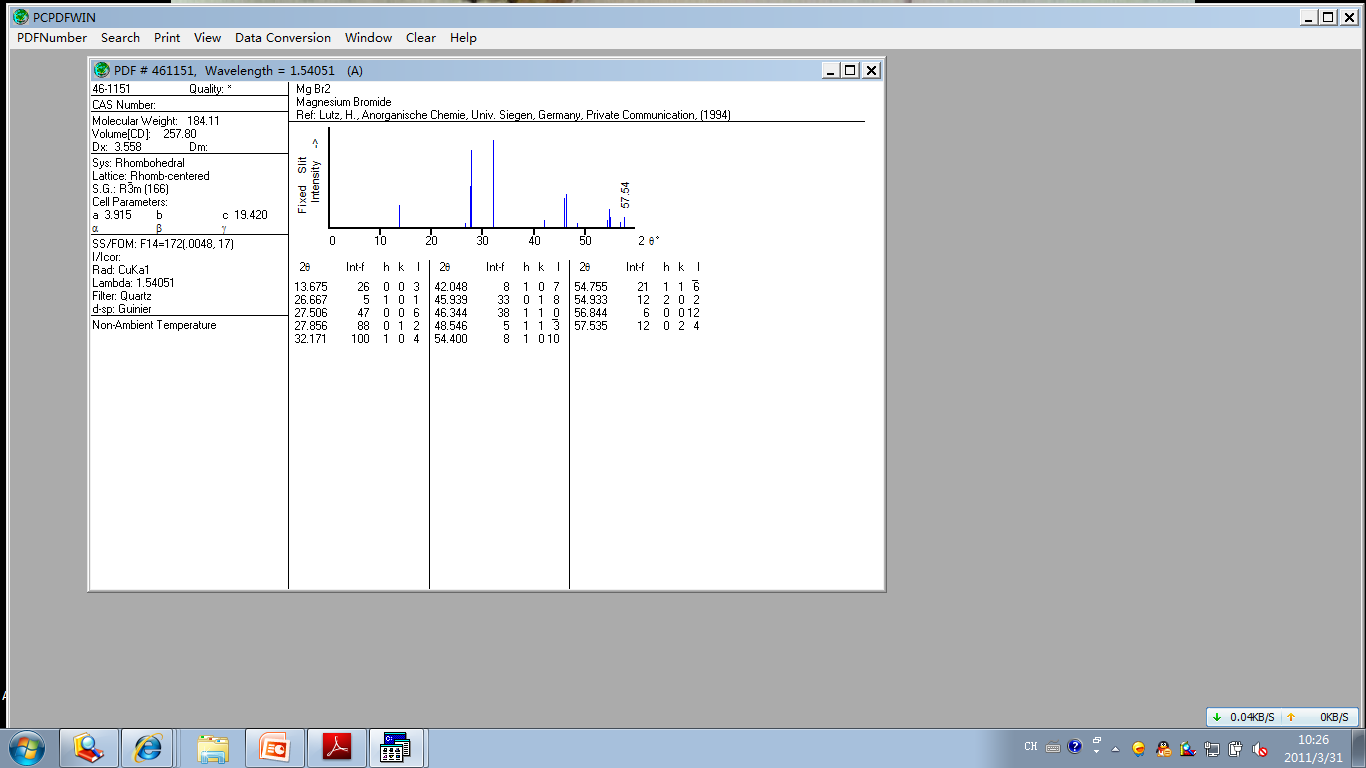Click the Lattice: Rhomb-centered line

click(x=151, y=176)
